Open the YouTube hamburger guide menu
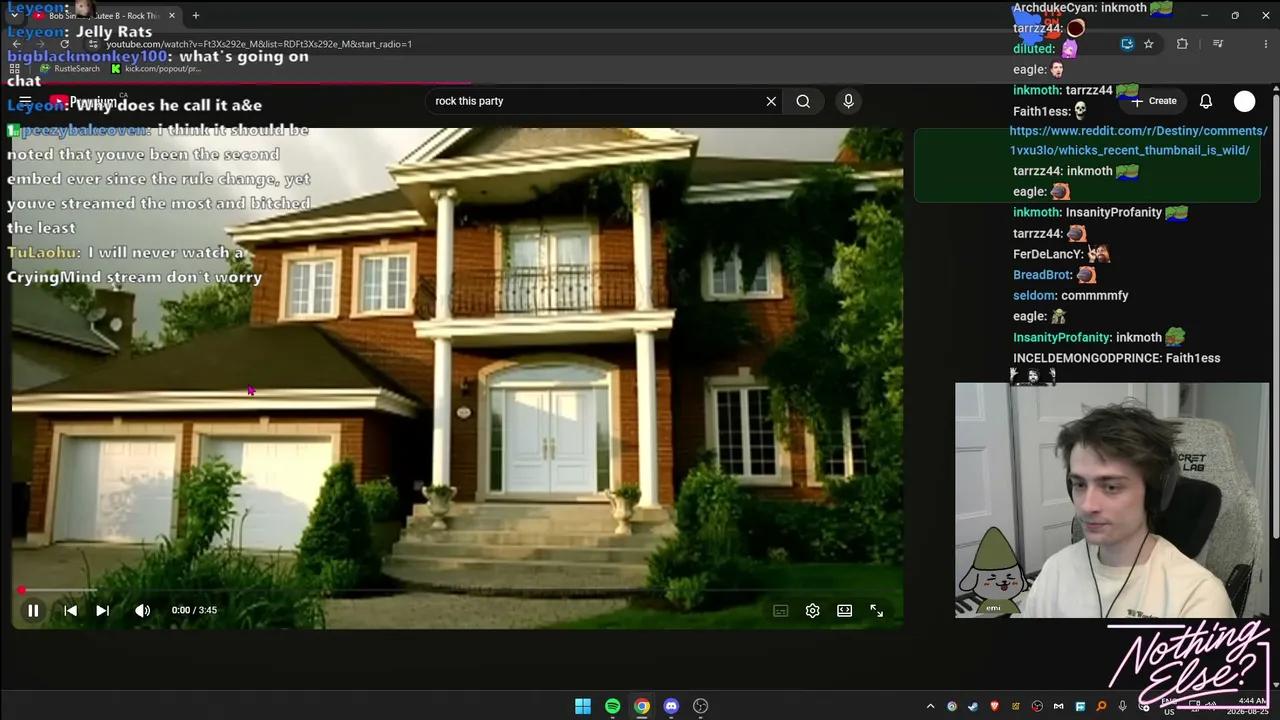 tap(24, 101)
